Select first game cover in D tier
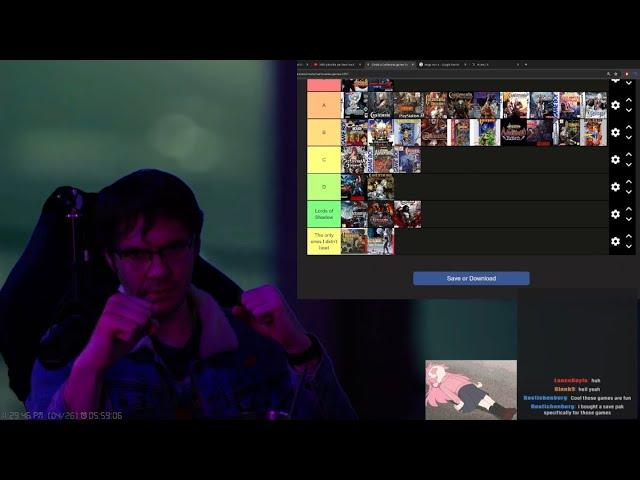The height and width of the screenshot is (480, 640). [354, 187]
